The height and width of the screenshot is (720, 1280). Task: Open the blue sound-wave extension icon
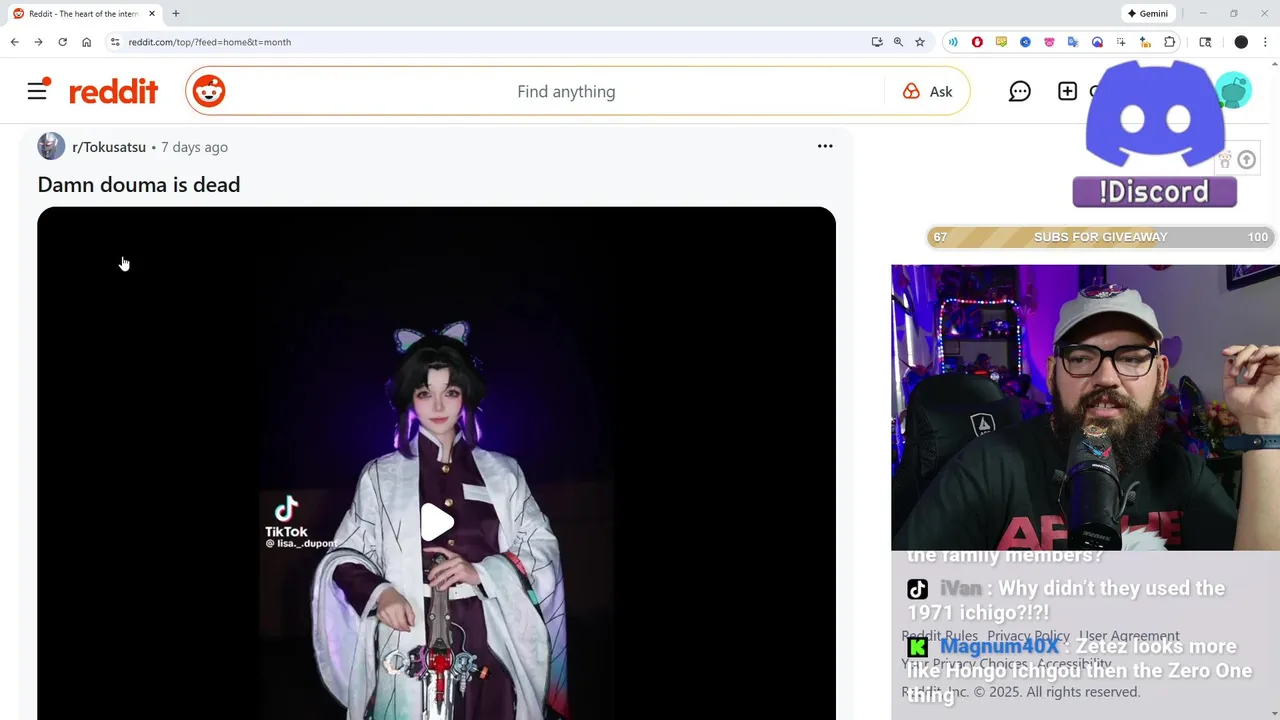pos(953,42)
